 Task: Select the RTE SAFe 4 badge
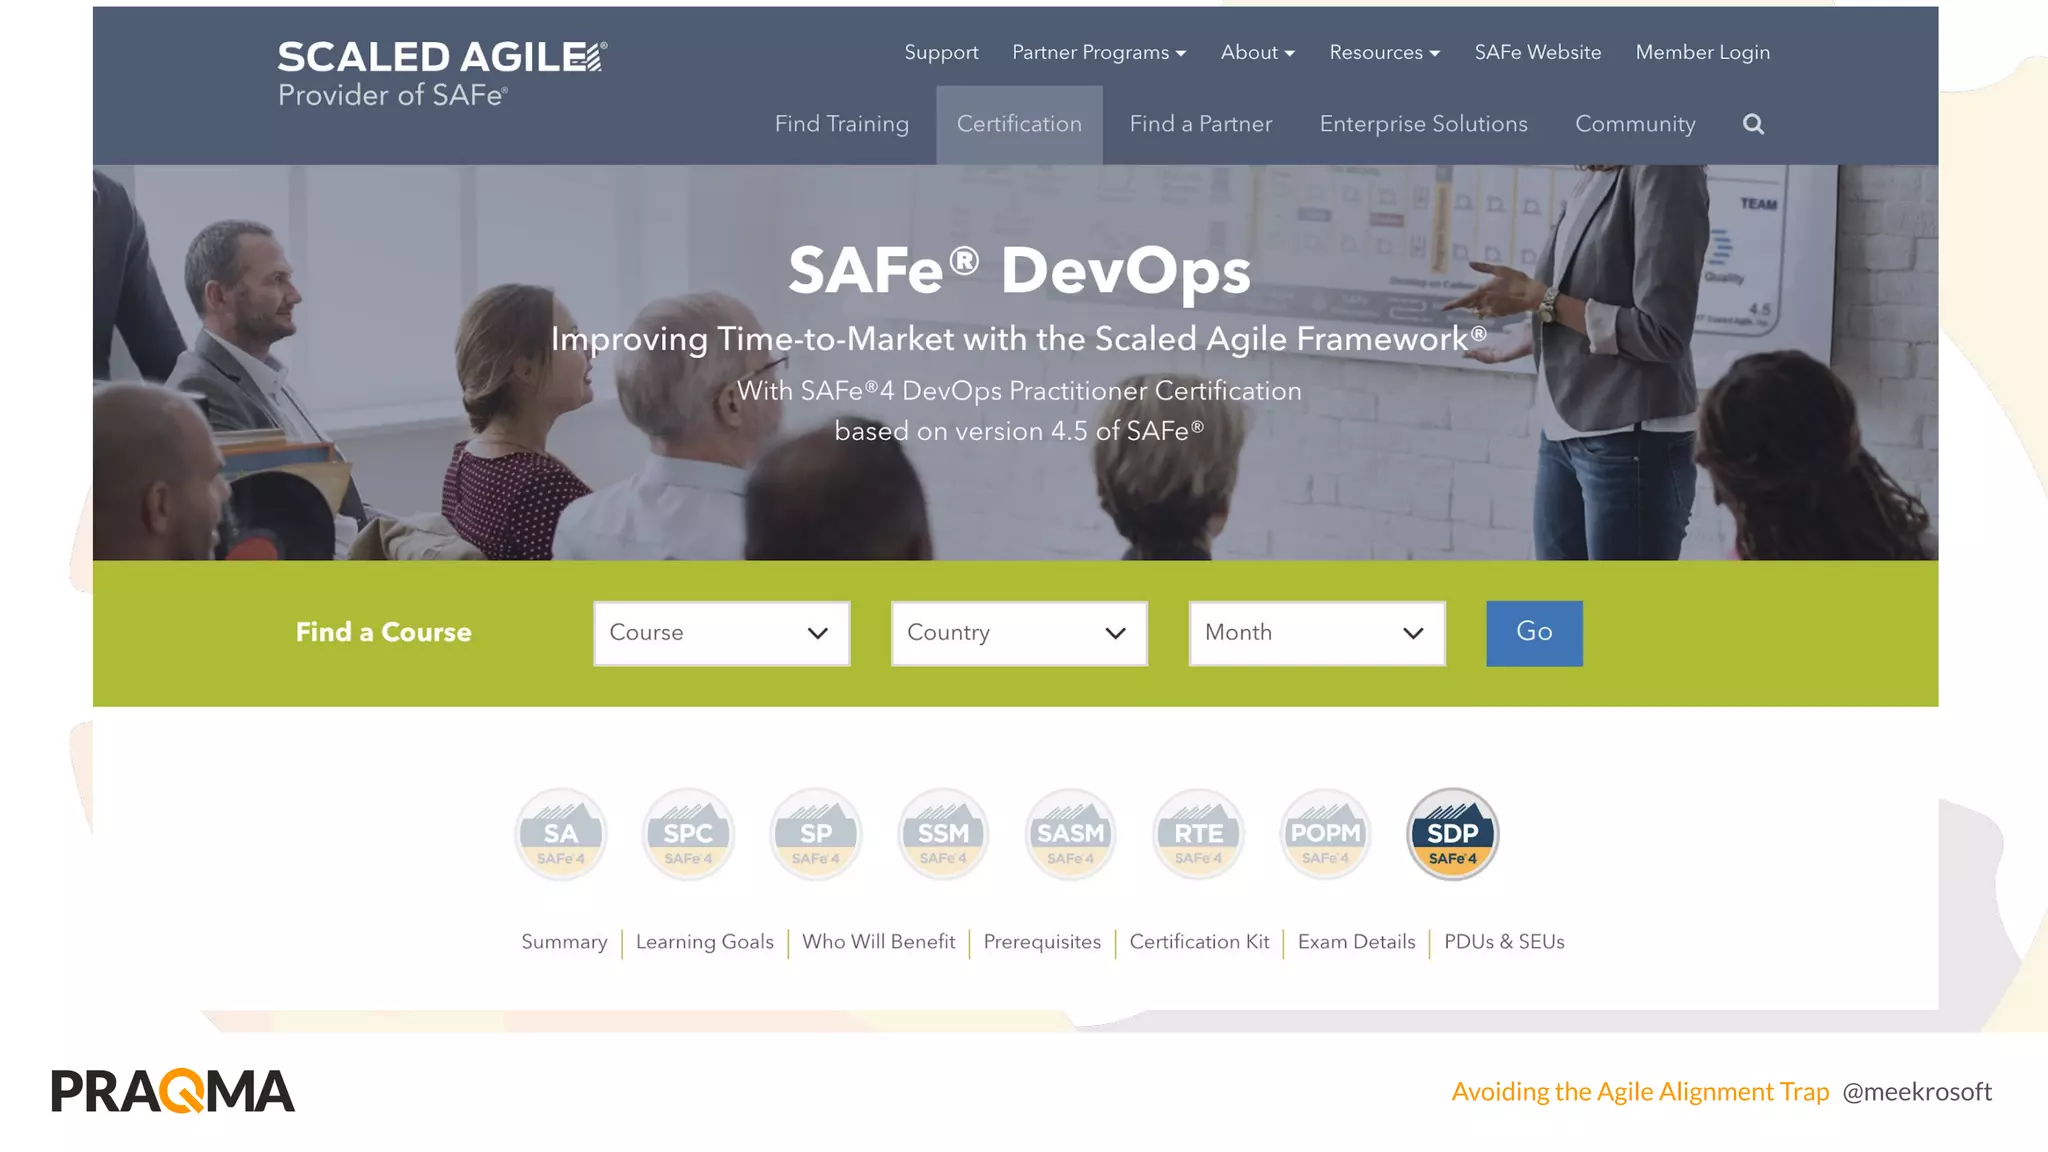pos(1198,834)
